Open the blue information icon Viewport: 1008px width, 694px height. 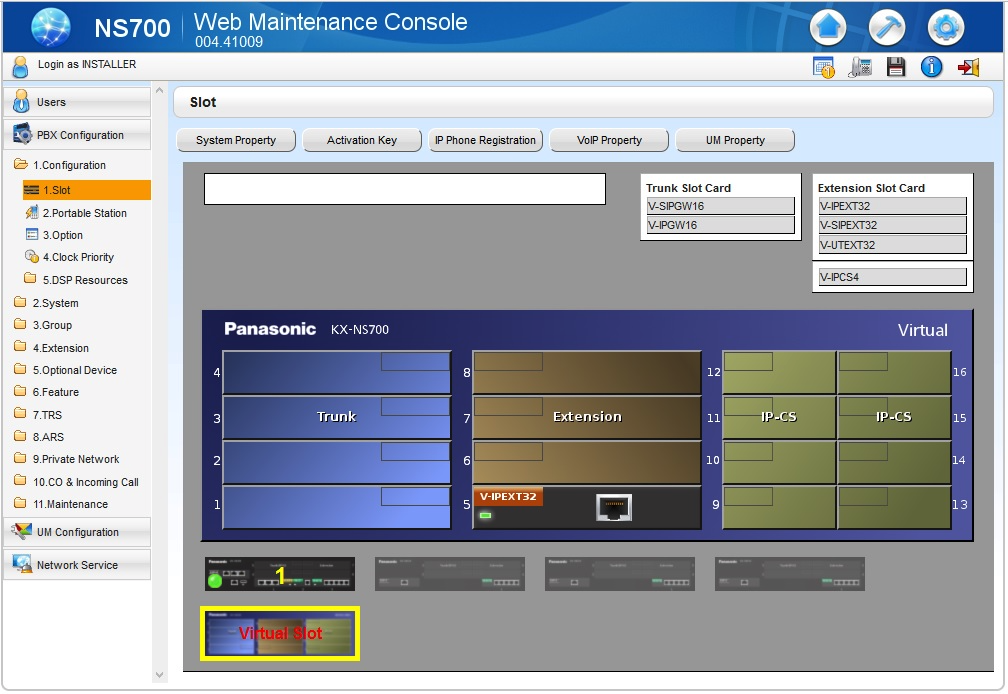pyautogui.click(x=931, y=67)
